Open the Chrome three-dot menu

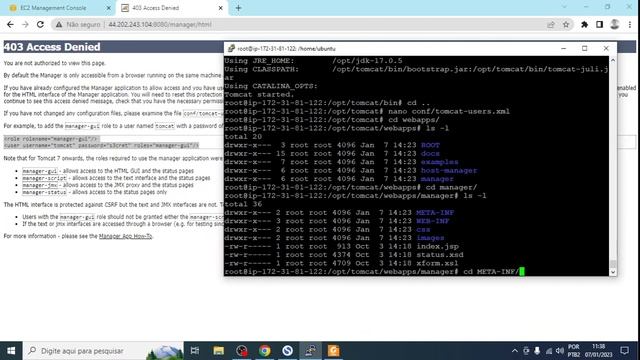[x=630, y=24]
